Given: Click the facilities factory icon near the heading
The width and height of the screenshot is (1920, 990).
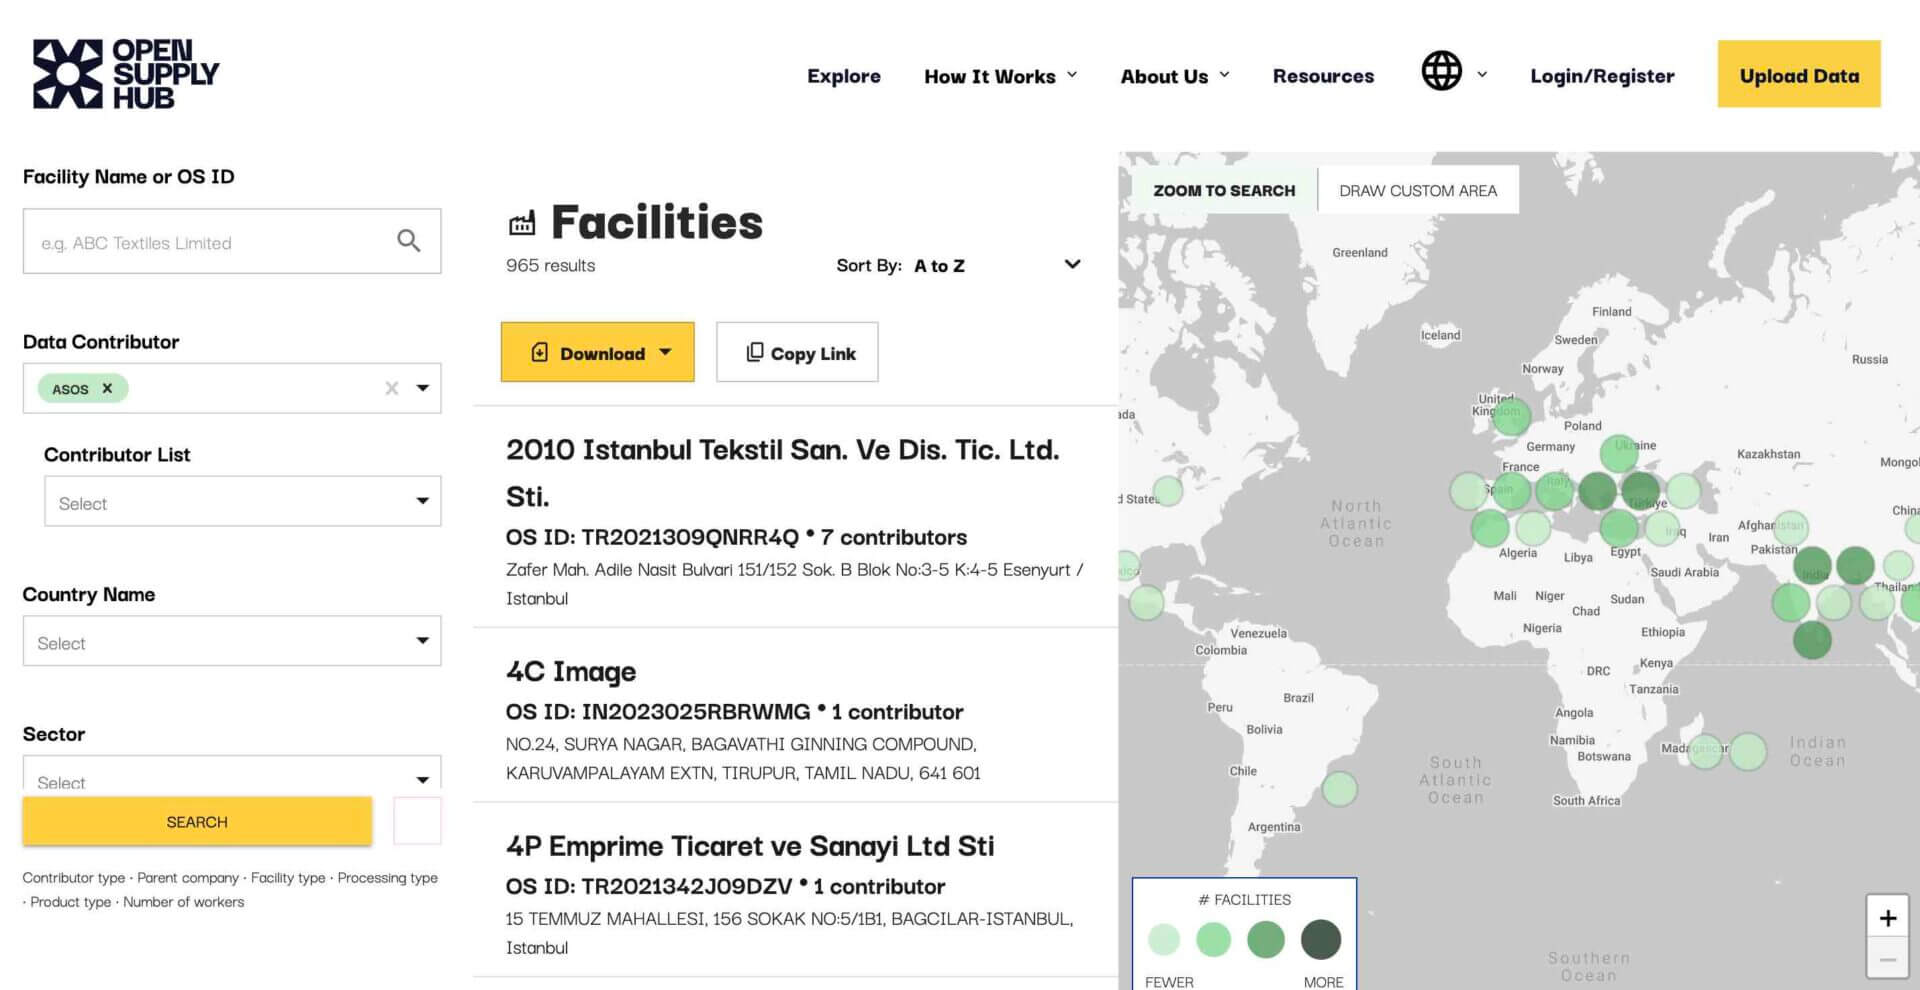Looking at the screenshot, I should point(524,222).
